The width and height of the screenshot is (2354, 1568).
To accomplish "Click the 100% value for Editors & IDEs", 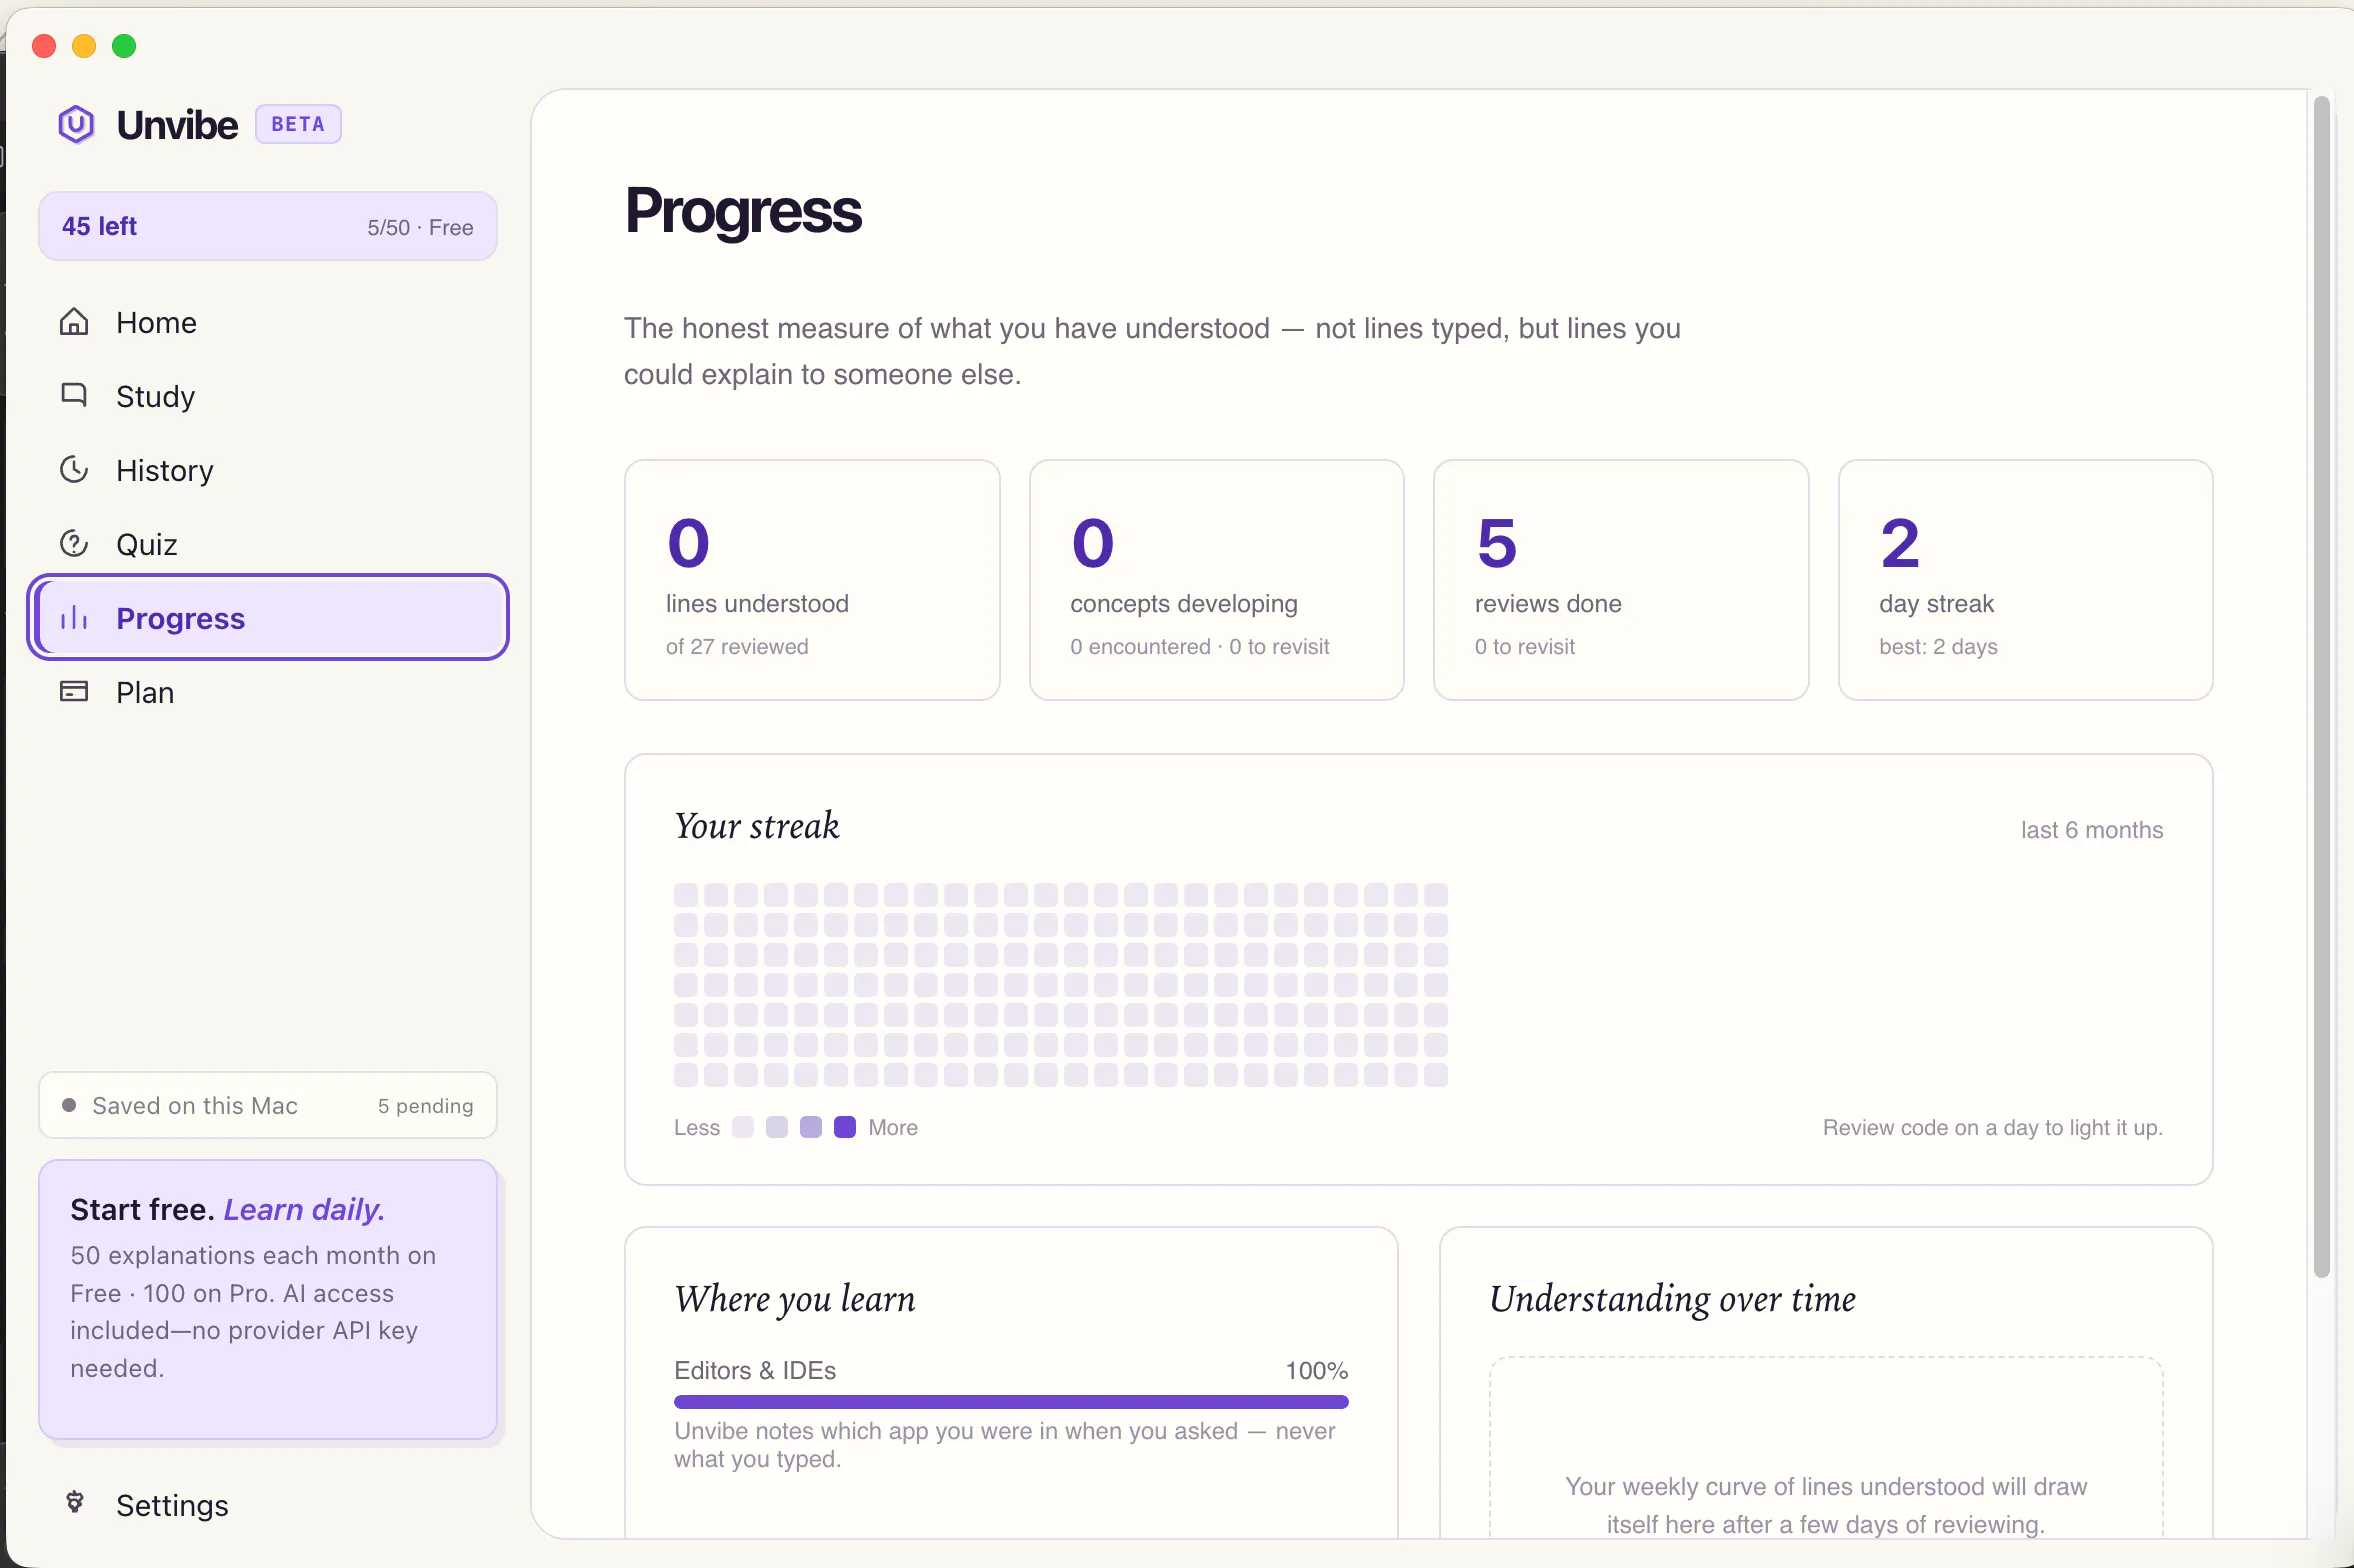I will coord(1317,1370).
